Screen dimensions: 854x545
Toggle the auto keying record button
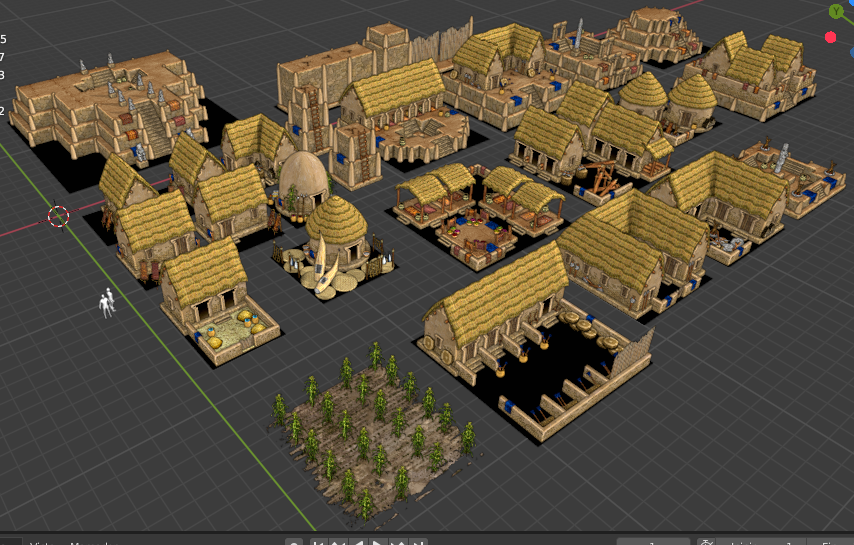point(294,542)
